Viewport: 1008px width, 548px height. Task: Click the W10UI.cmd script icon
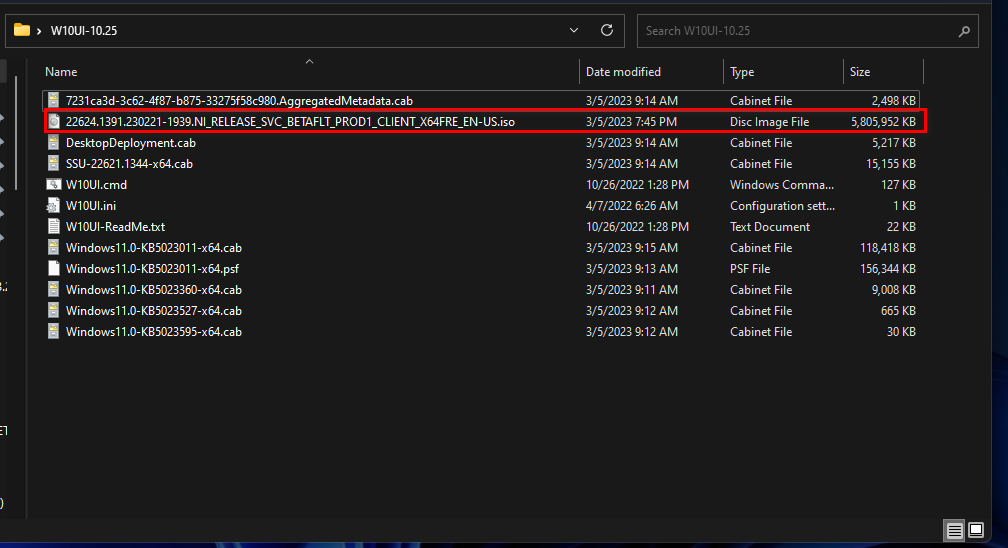[x=53, y=185]
